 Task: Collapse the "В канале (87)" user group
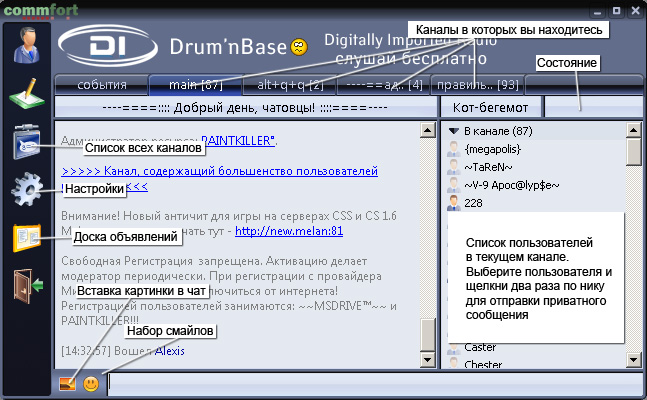point(454,131)
